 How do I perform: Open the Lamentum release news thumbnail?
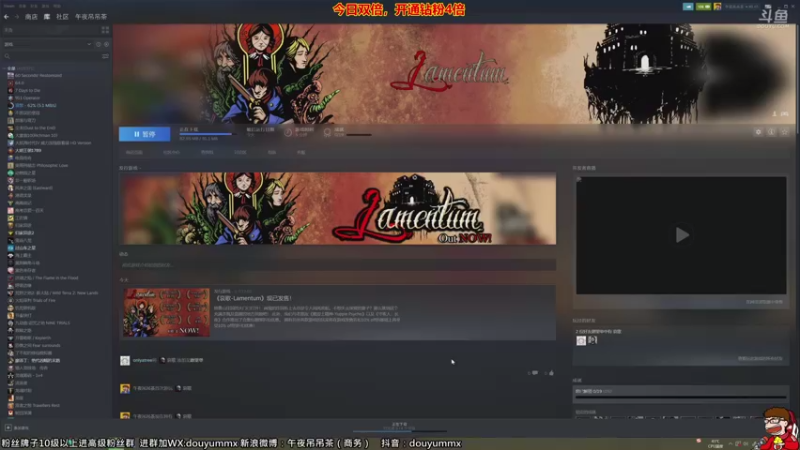pyautogui.click(x=166, y=313)
